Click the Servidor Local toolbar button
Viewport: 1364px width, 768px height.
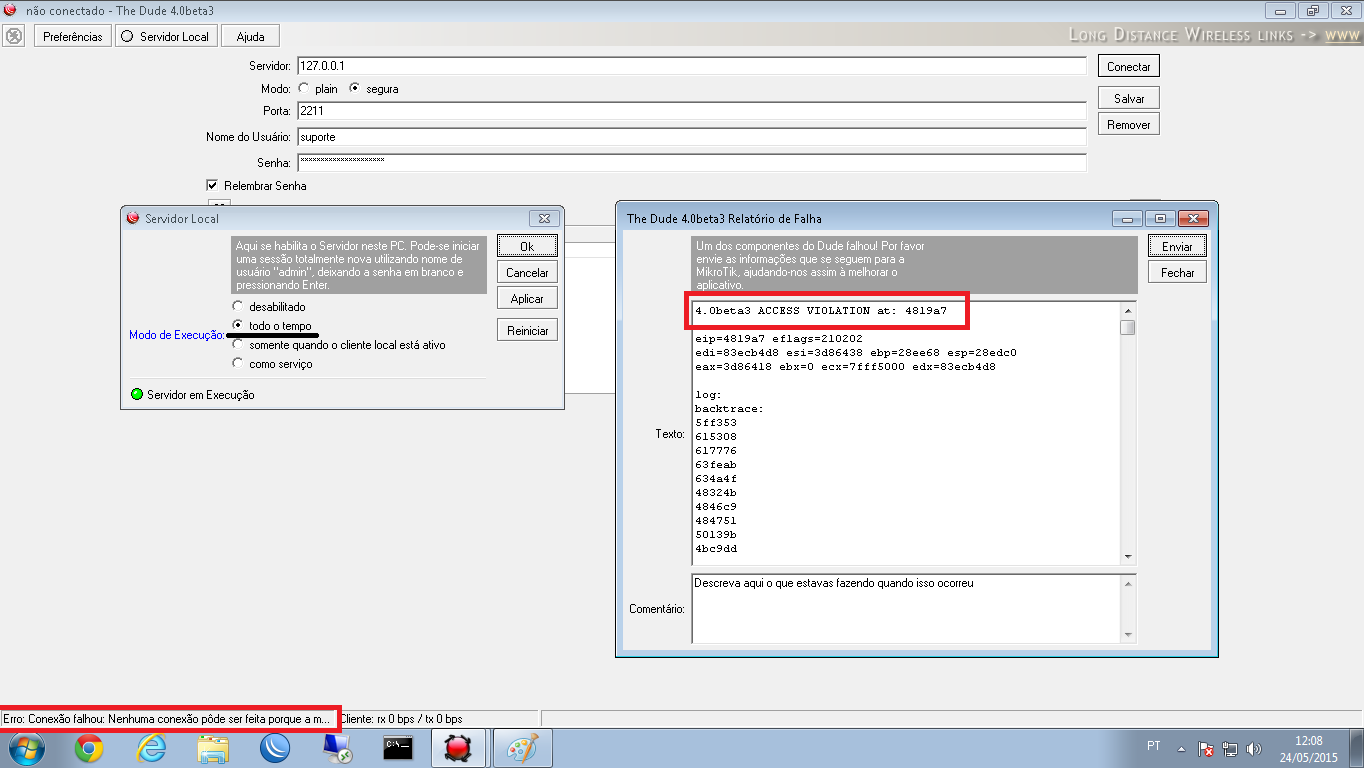(165, 37)
